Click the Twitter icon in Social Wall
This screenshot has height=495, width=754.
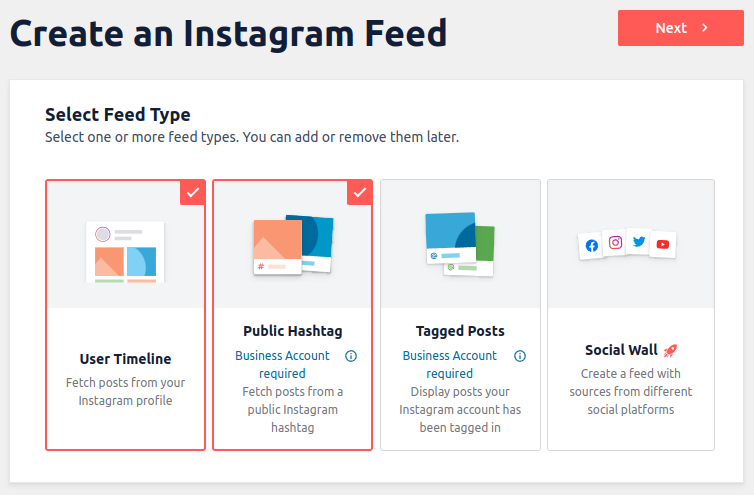[x=639, y=241]
